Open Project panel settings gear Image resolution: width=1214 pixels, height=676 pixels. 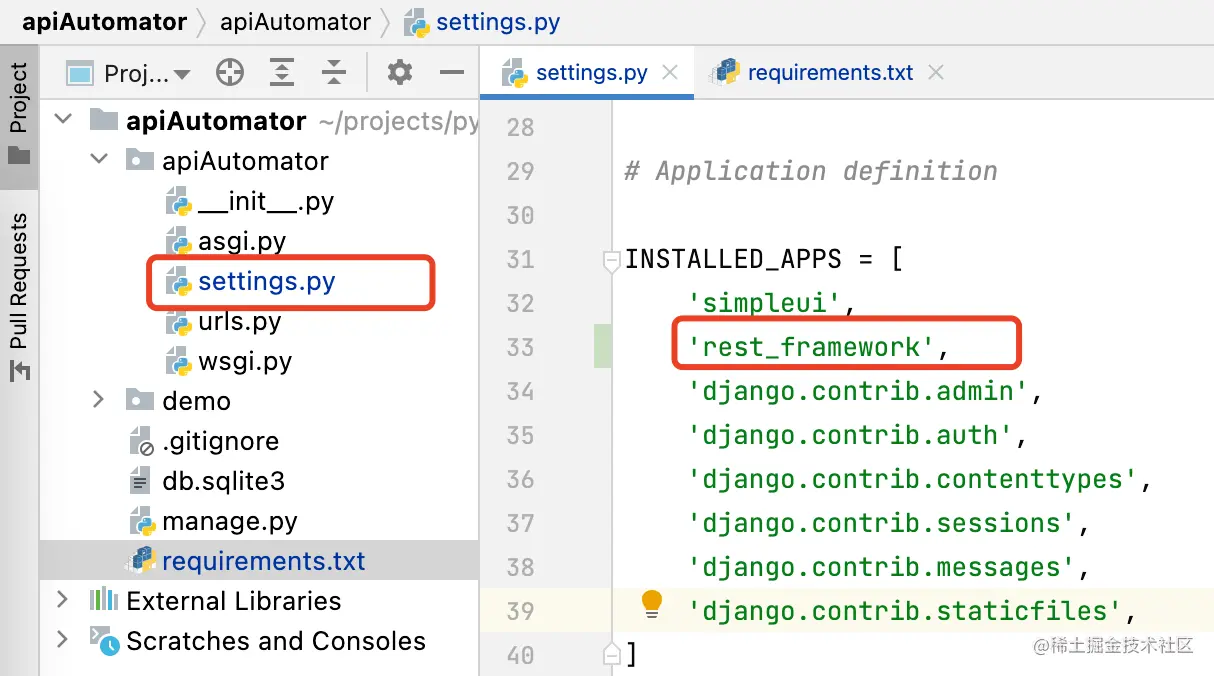[399, 73]
